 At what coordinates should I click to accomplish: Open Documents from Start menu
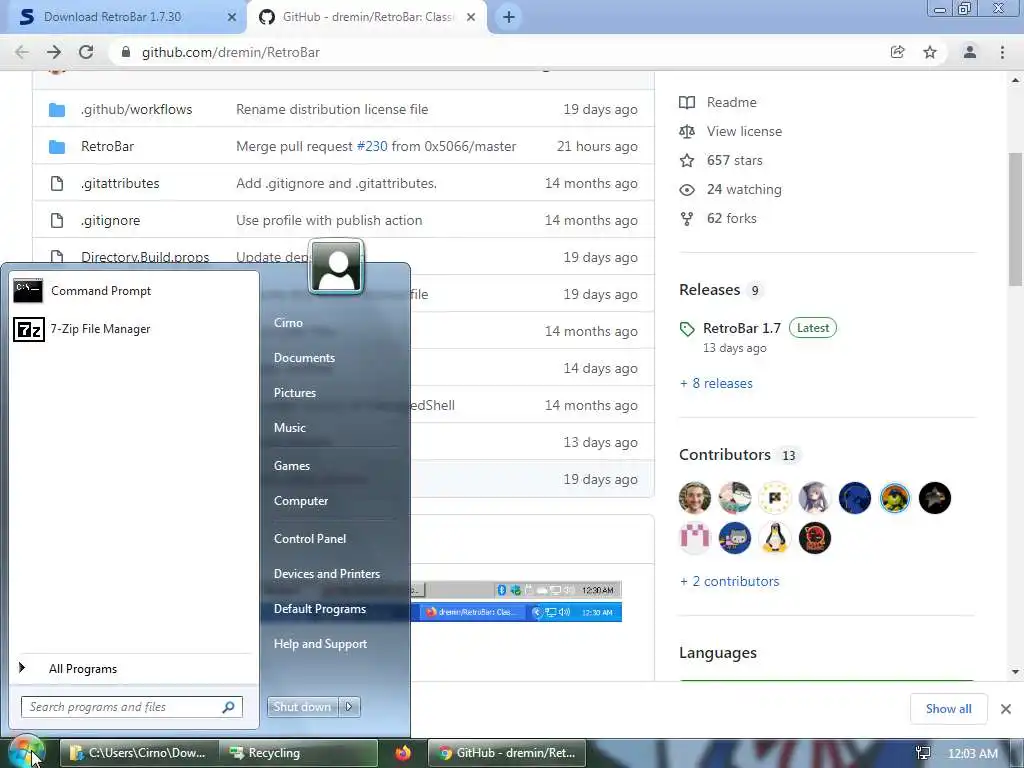[x=304, y=358]
